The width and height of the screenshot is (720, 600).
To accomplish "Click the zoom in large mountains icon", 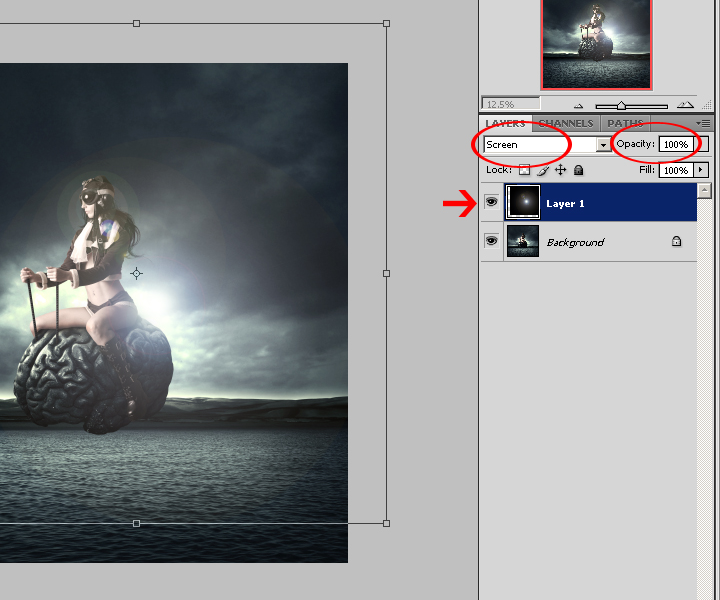I will pos(686,104).
